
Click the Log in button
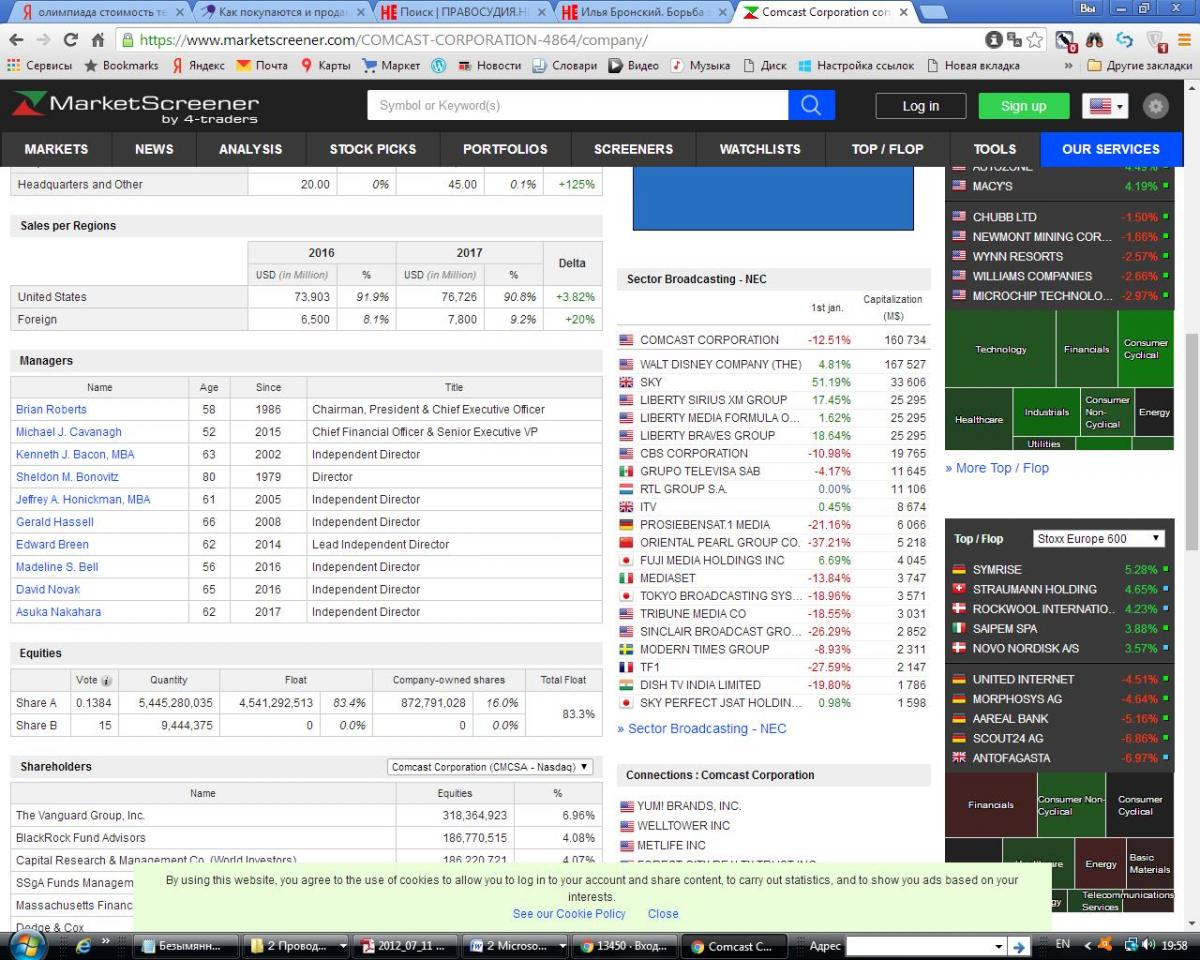pos(921,106)
